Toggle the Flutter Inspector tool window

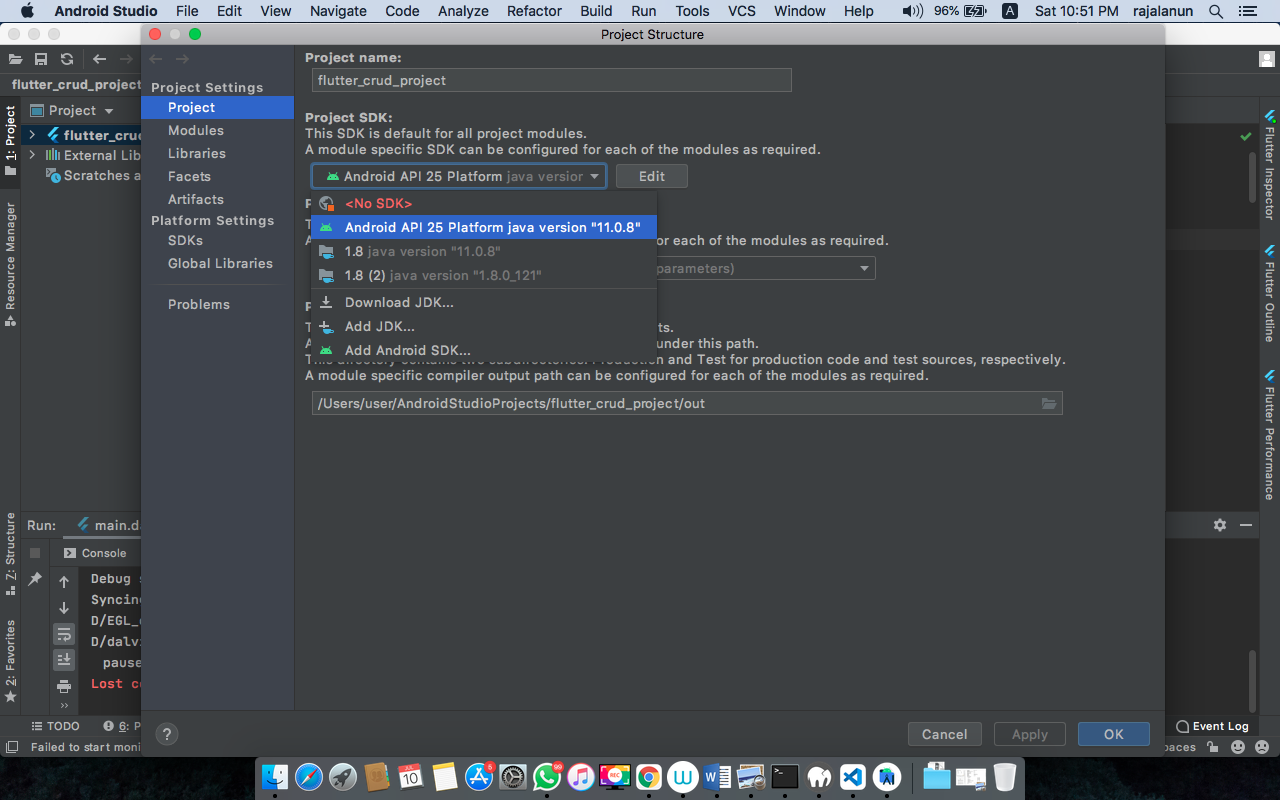coord(1269,164)
